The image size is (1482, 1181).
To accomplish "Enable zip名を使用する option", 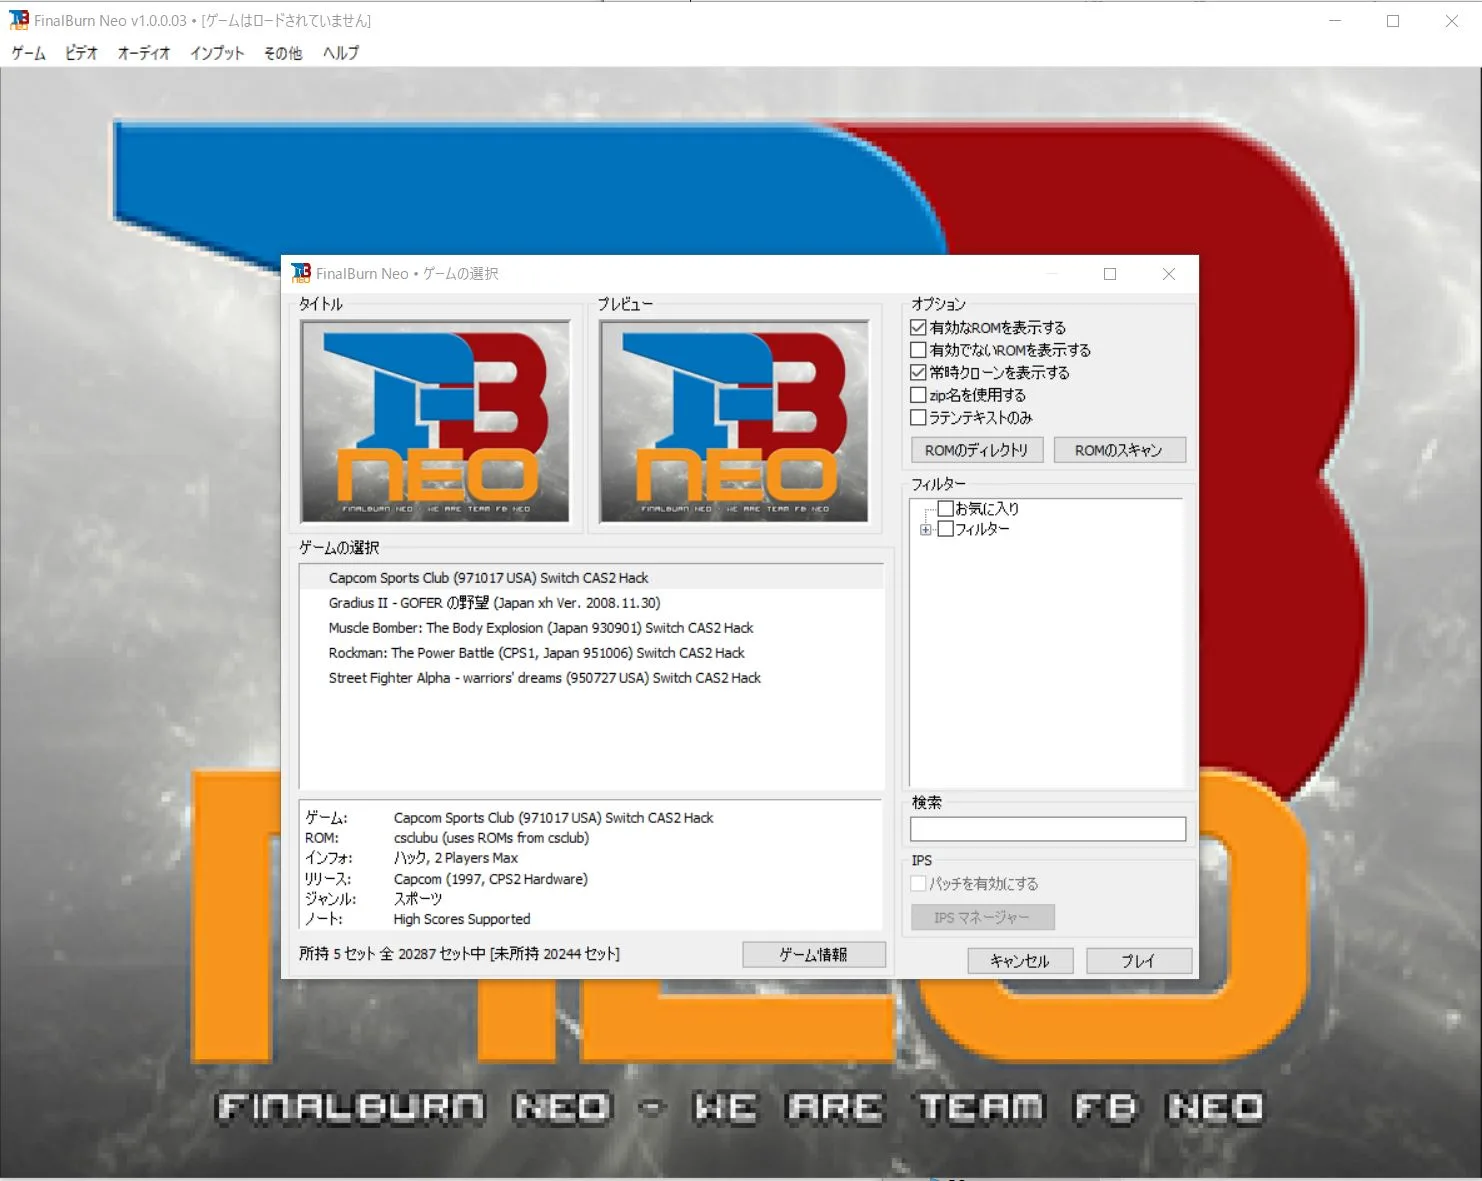I will [x=918, y=394].
